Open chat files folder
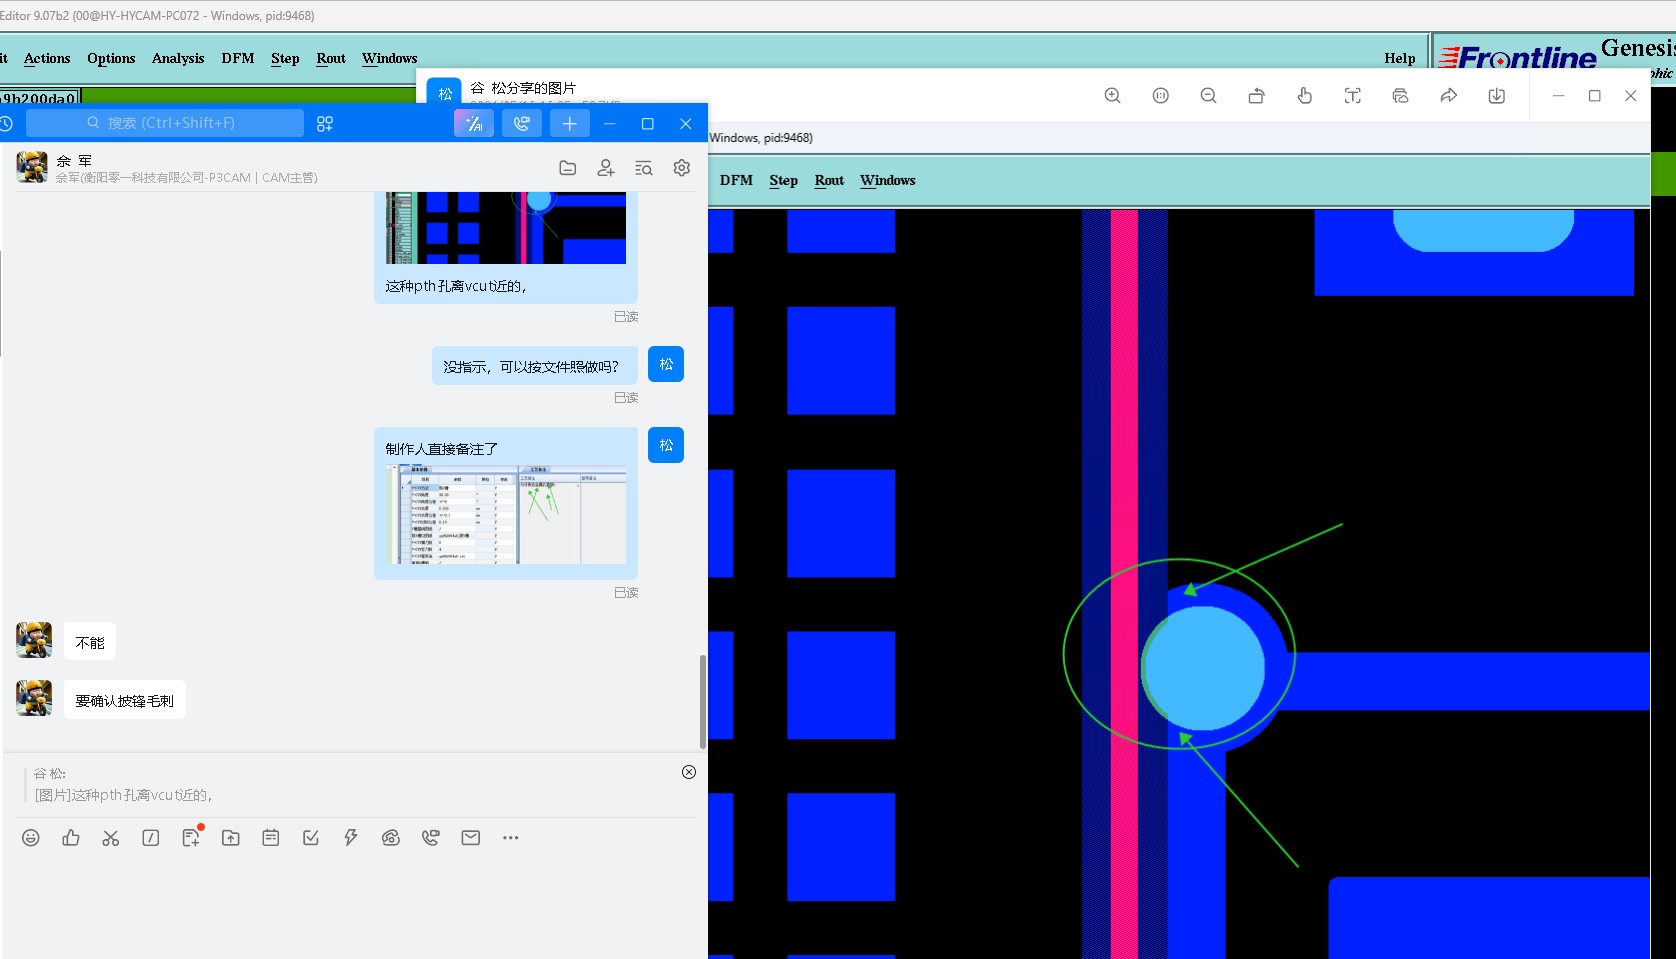 tap(568, 168)
